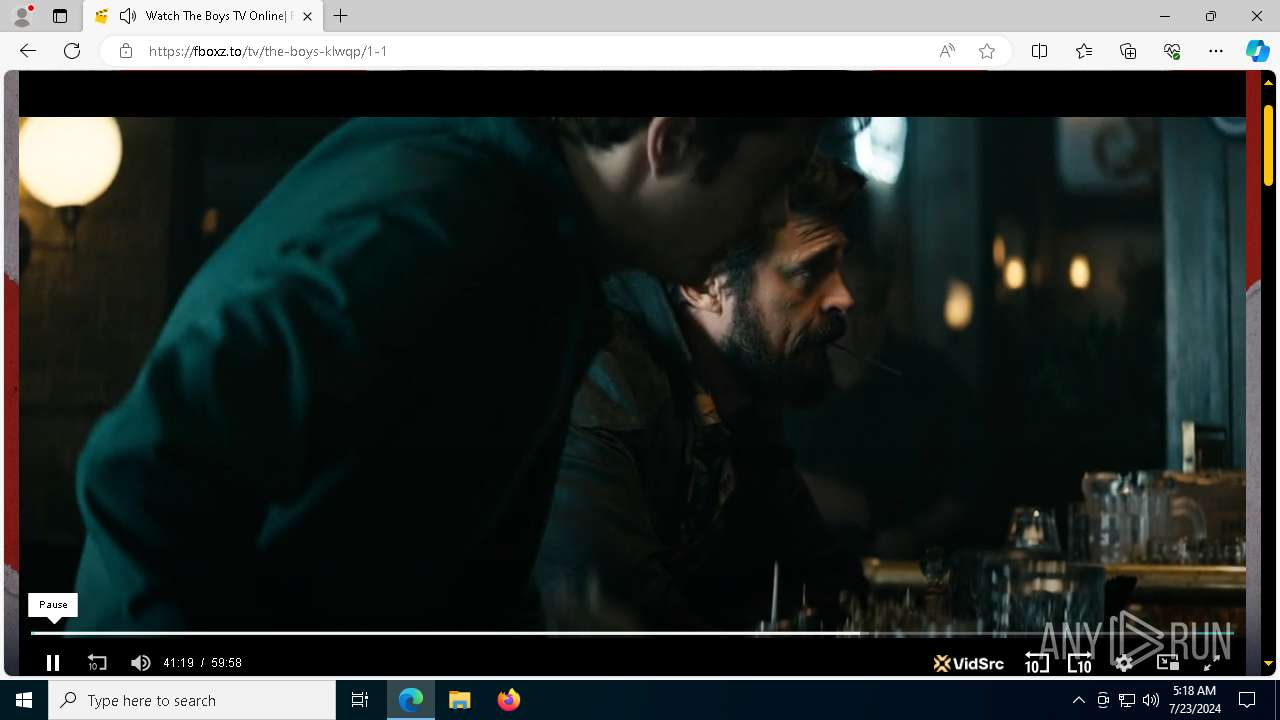
Task: Mute the video player volume
Action: pos(140,662)
